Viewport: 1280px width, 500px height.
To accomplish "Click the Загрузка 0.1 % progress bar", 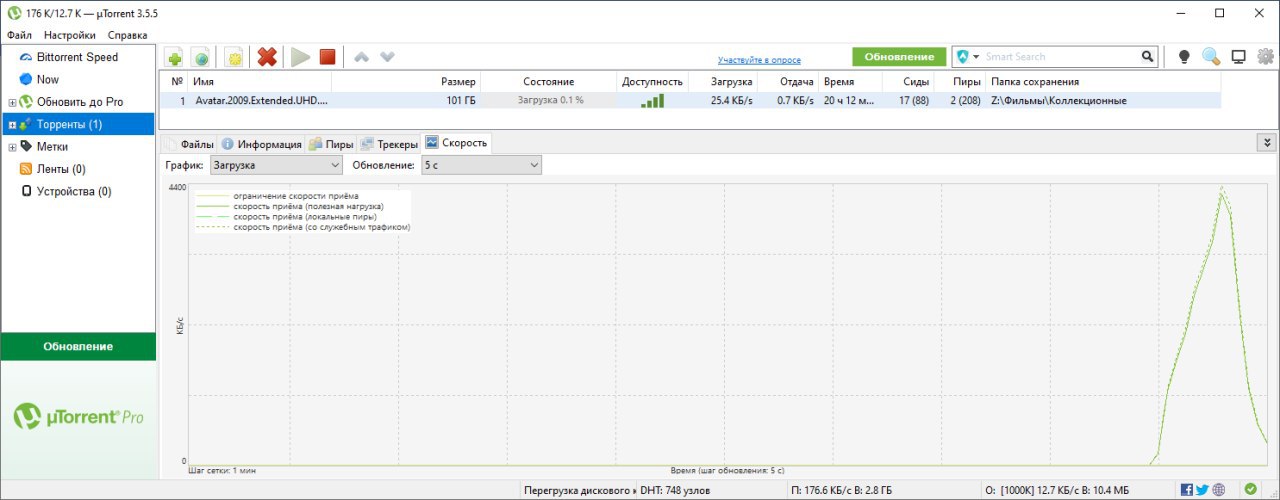I will coord(549,100).
